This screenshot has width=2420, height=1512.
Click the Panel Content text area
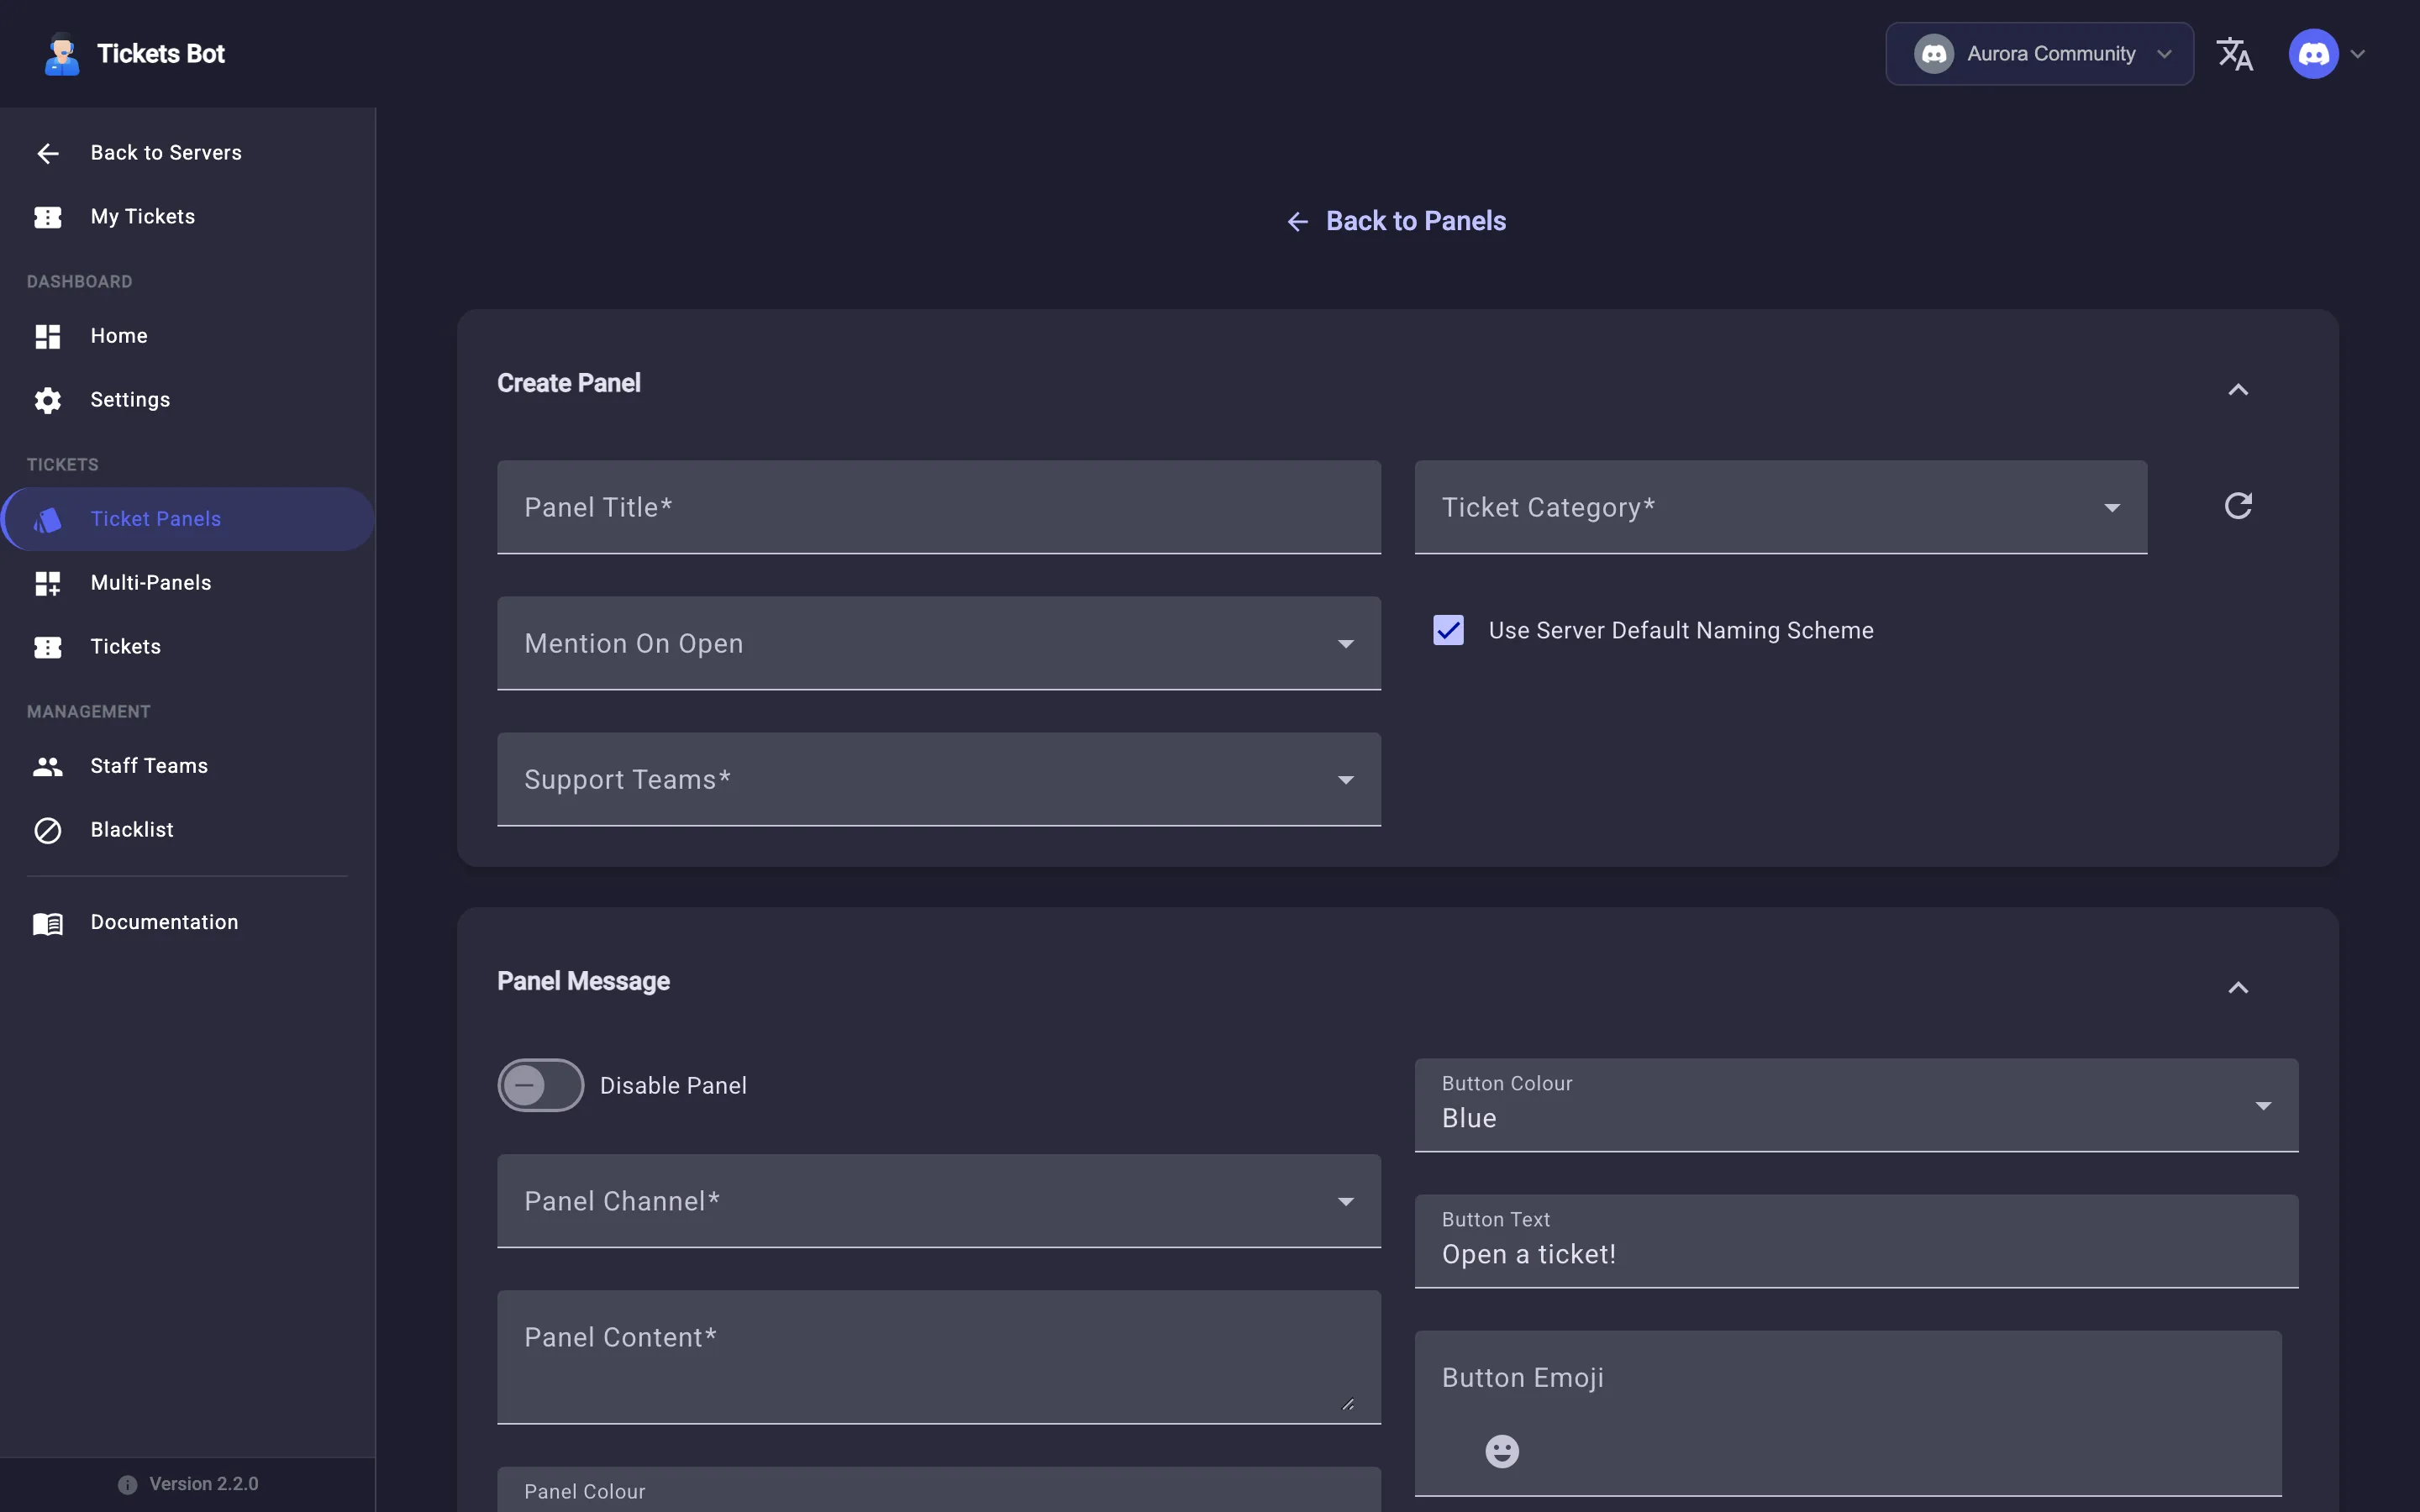click(939, 1357)
